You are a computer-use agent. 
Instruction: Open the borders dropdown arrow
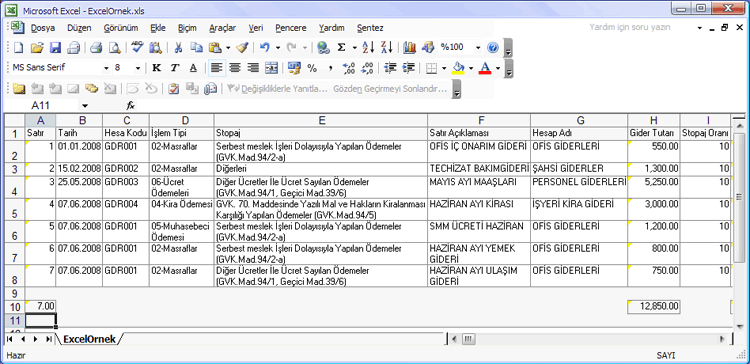pyautogui.click(x=444, y=68)
